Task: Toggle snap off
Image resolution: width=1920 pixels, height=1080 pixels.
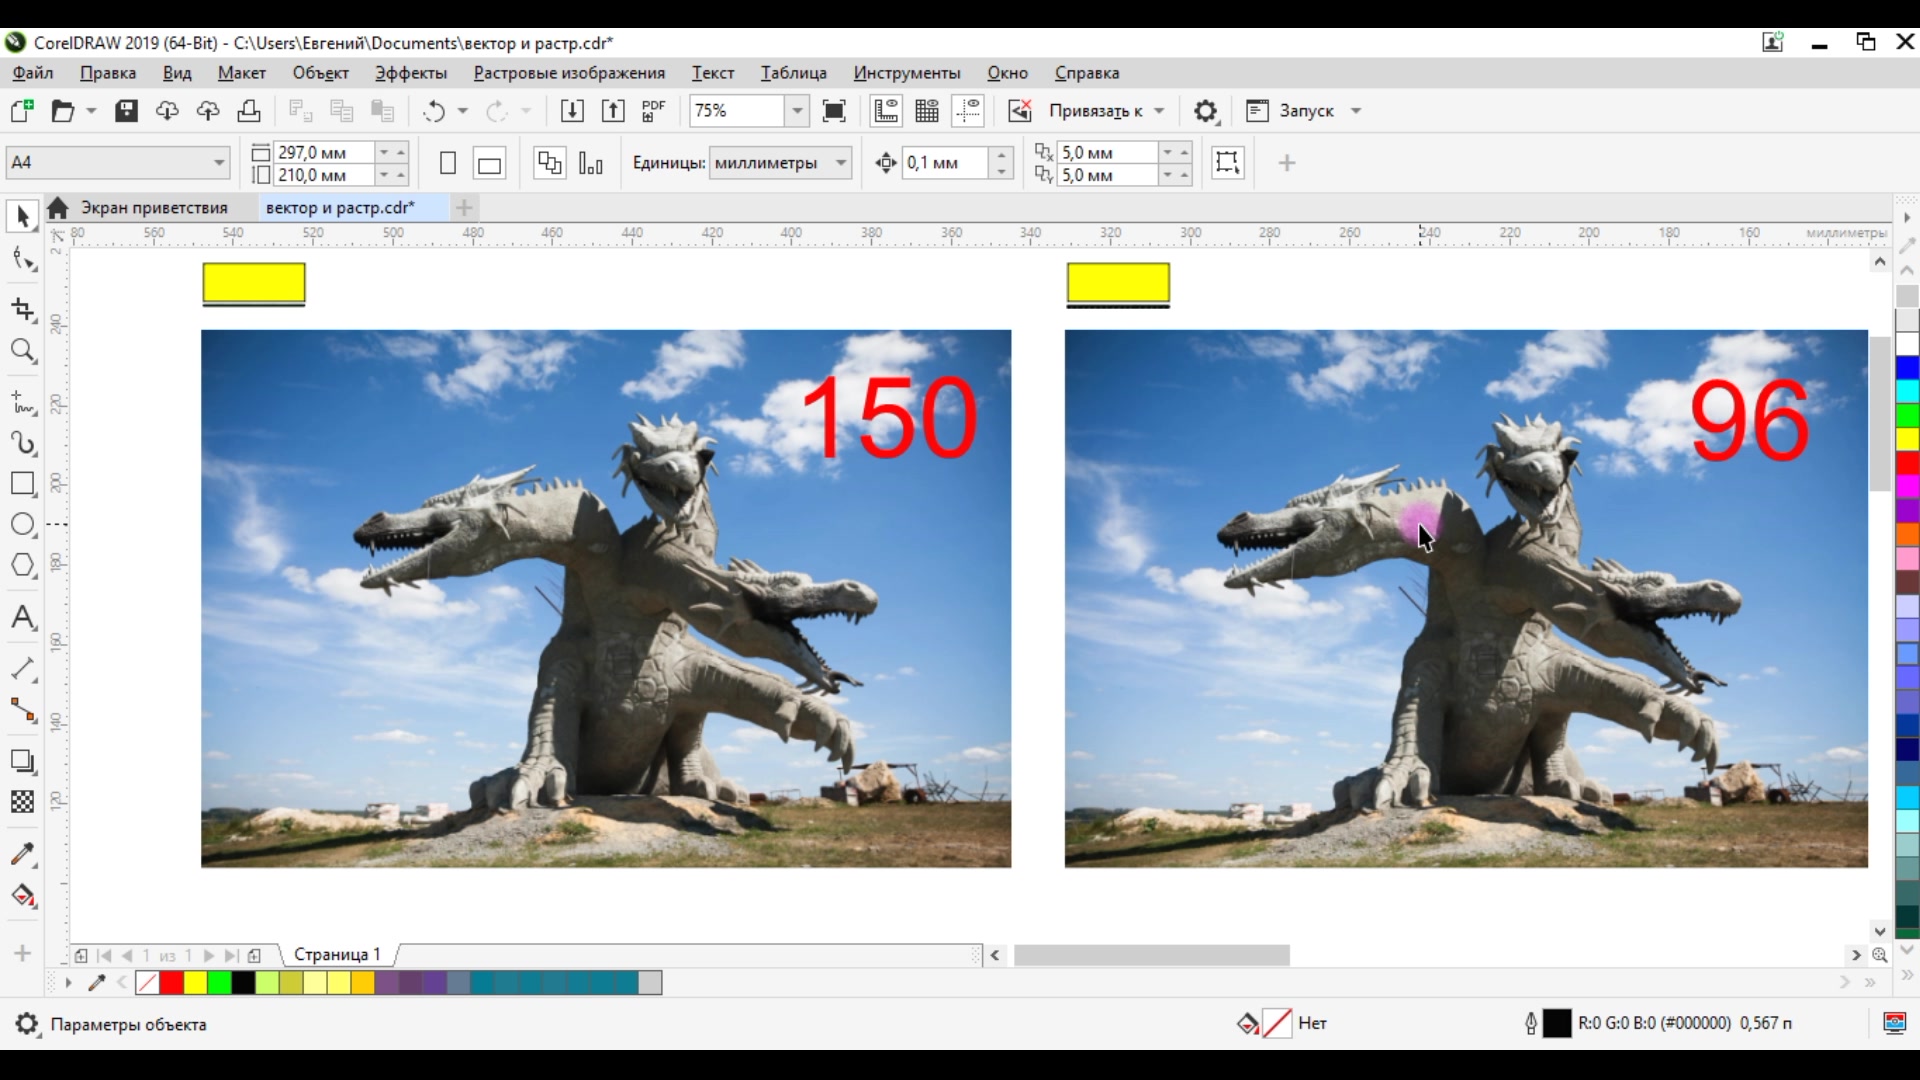Action: (1019, 111)
